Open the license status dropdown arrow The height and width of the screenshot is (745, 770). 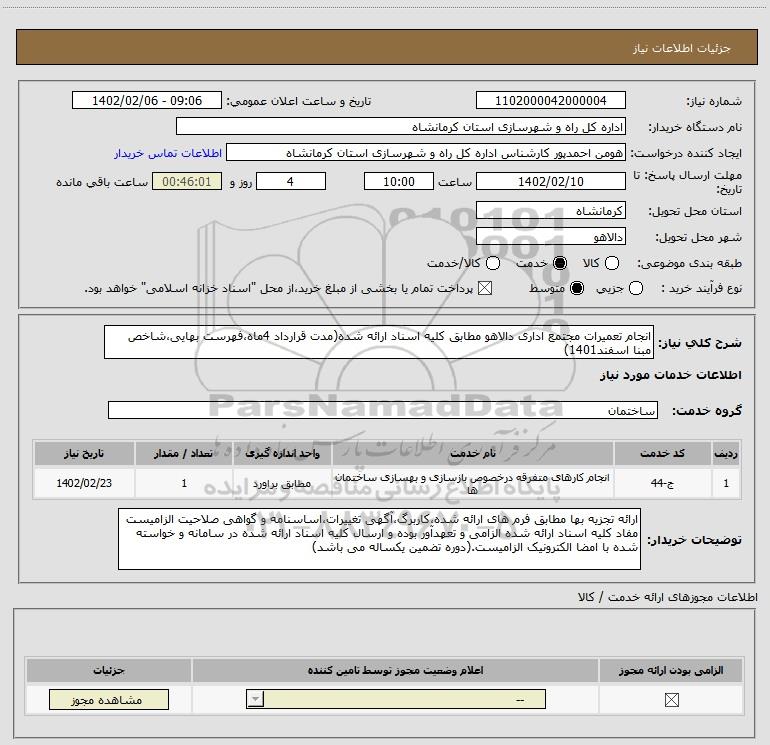coord(255,699)
